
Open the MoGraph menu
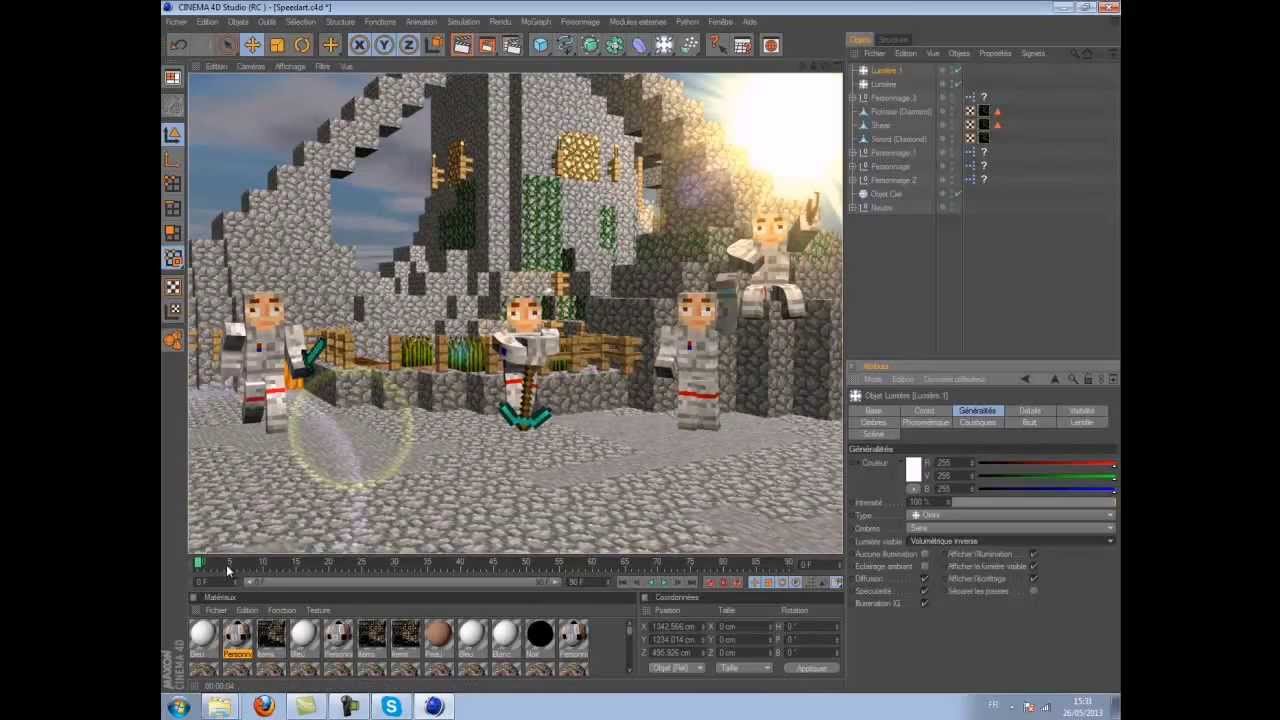click(x=536, y=22)
